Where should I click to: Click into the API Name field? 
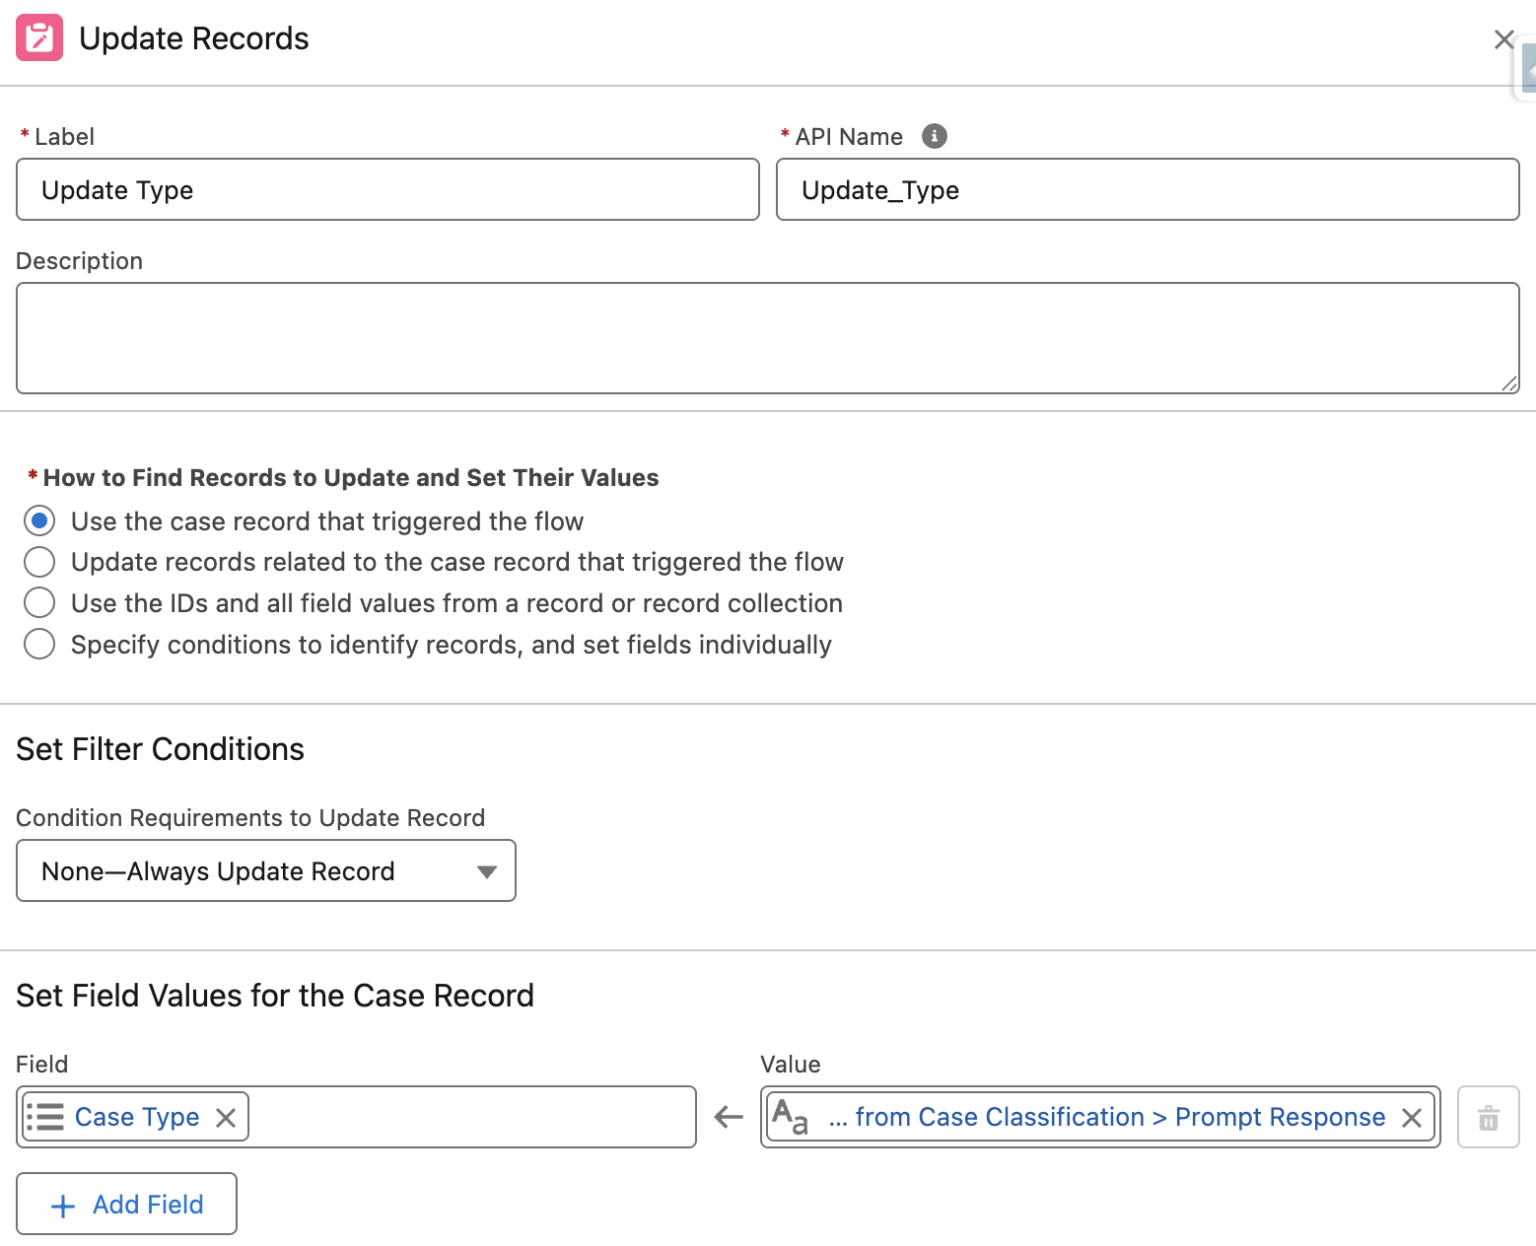tap(1147, 190)
